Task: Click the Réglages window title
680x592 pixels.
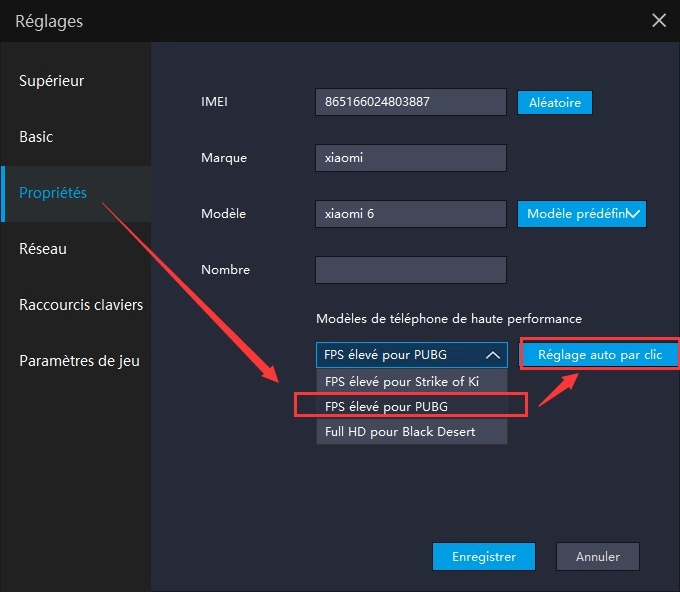Action: click(x=49, y=21)
